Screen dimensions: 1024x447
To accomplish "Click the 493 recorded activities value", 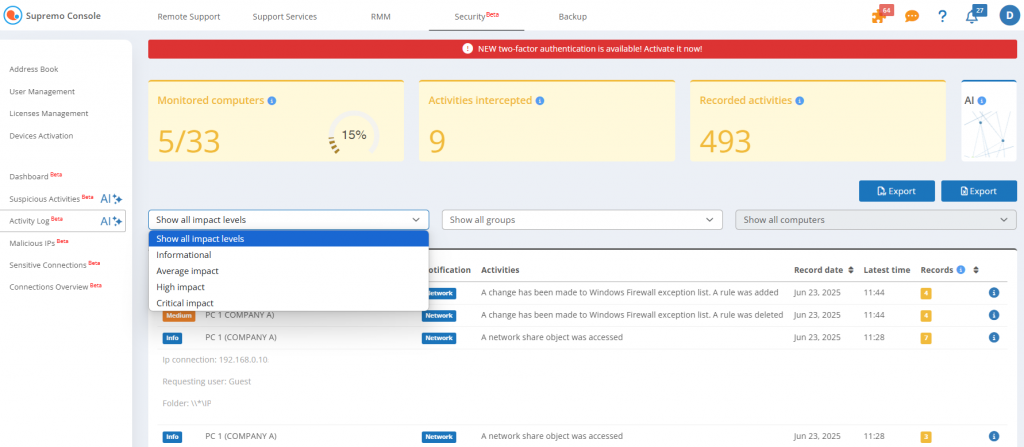I will 725,141.
